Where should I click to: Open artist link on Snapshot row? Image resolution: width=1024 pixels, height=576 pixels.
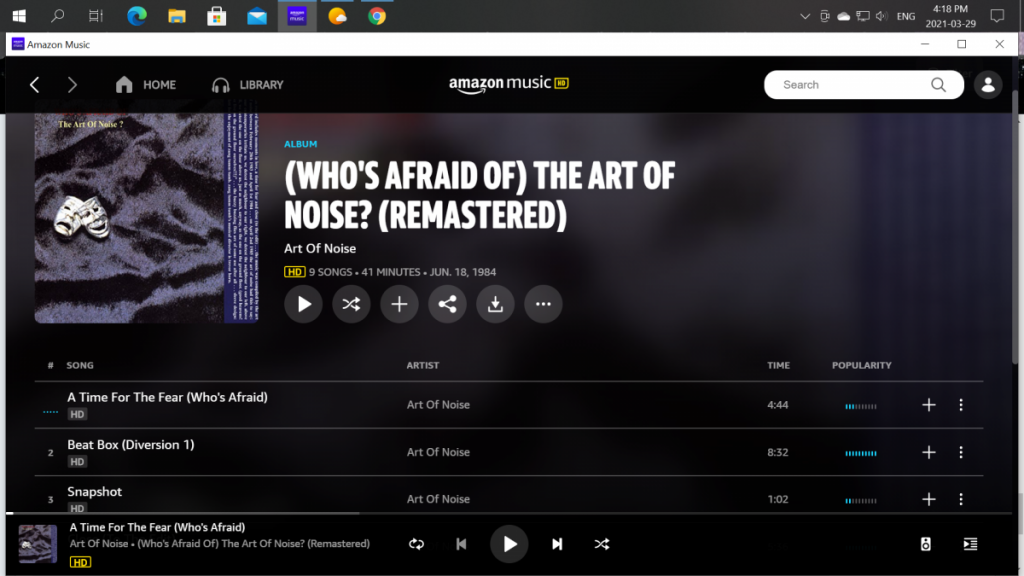pyautogui.click(x=438, y=499)
